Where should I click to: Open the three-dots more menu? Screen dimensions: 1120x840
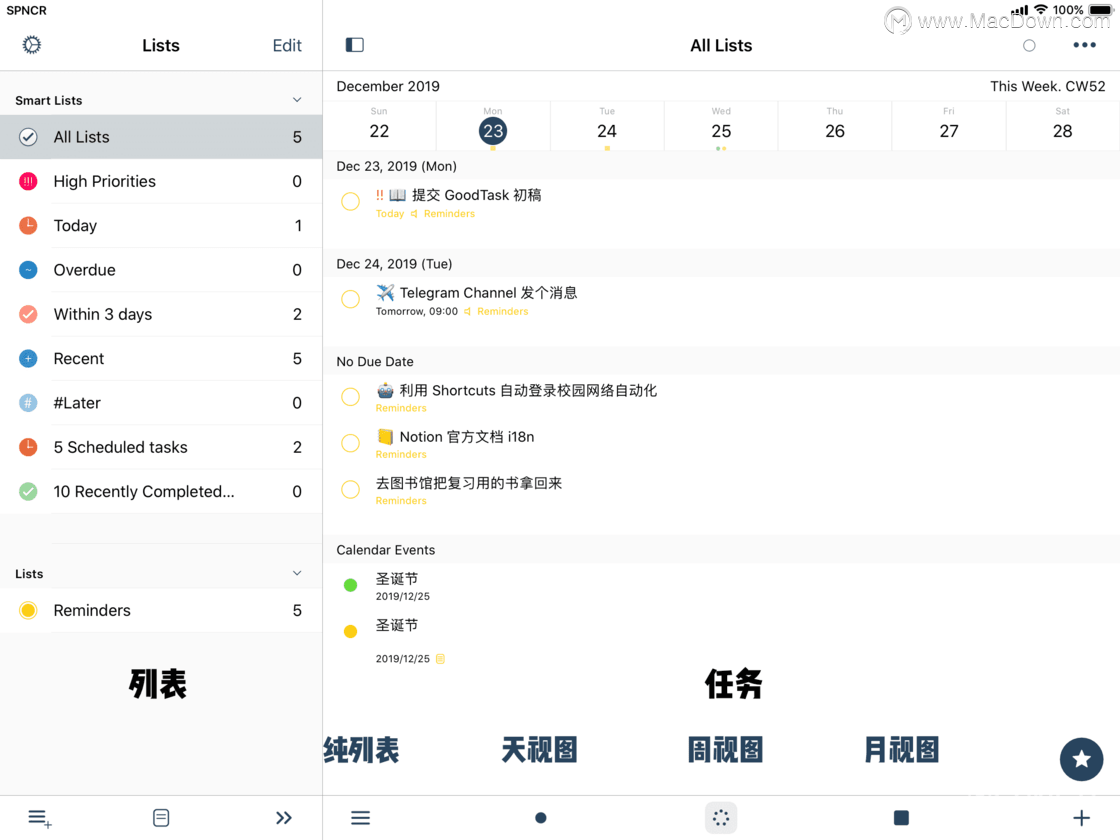tap(1084, 45)
